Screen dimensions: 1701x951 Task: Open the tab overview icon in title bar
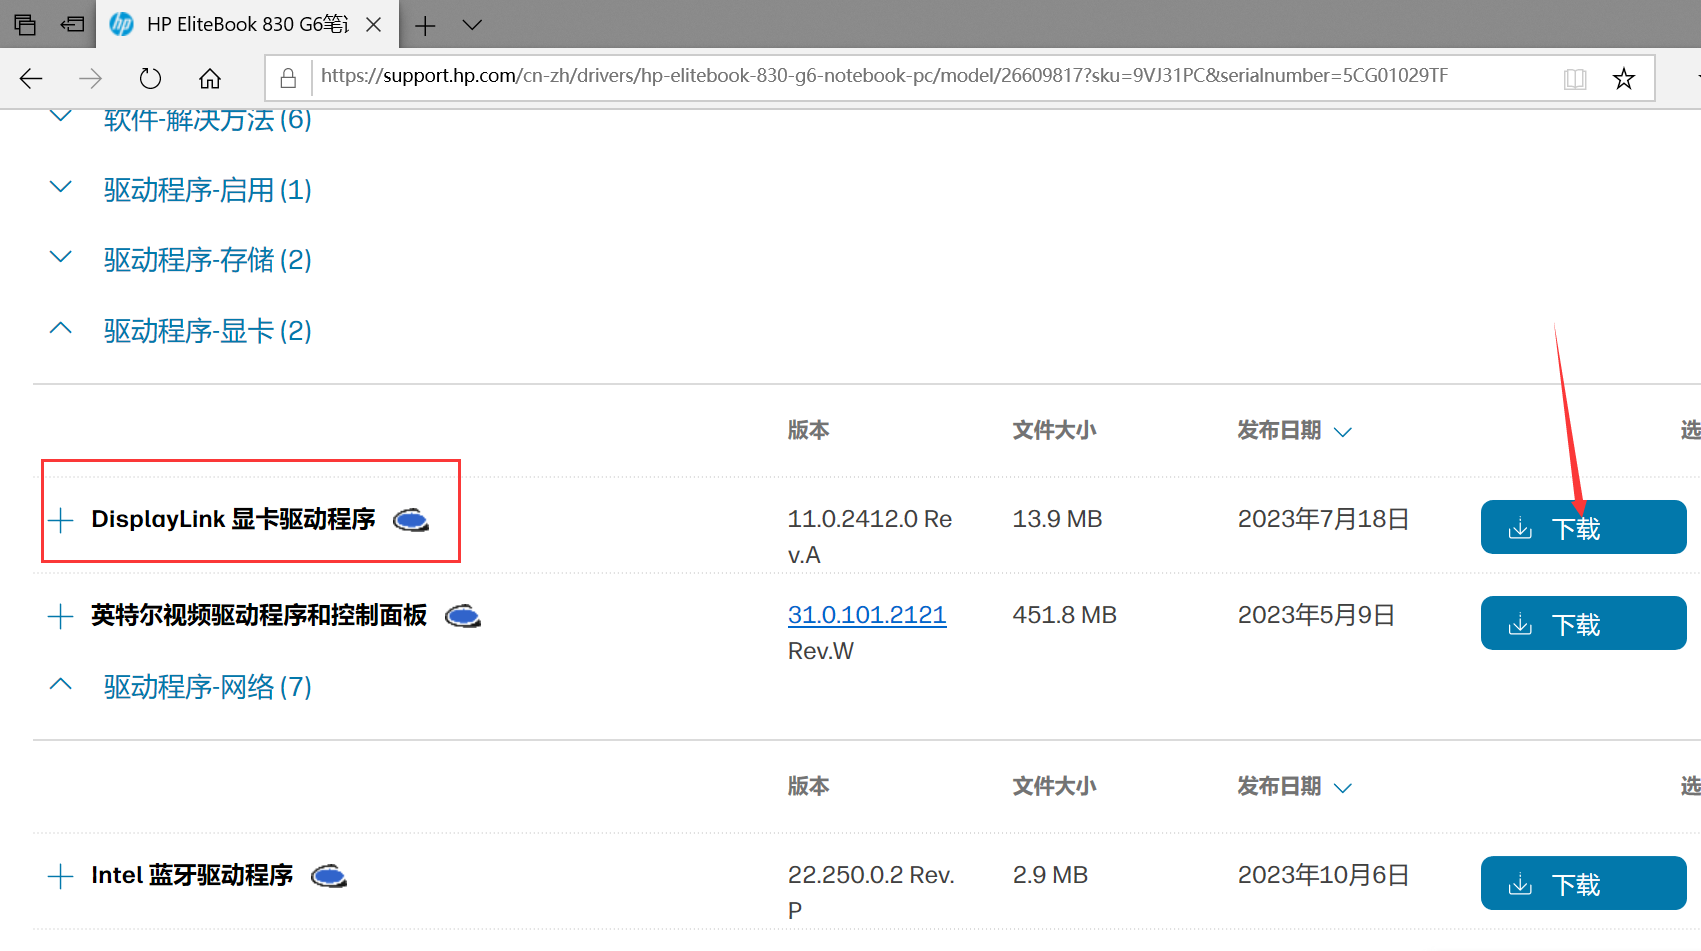tap(24, 24)
